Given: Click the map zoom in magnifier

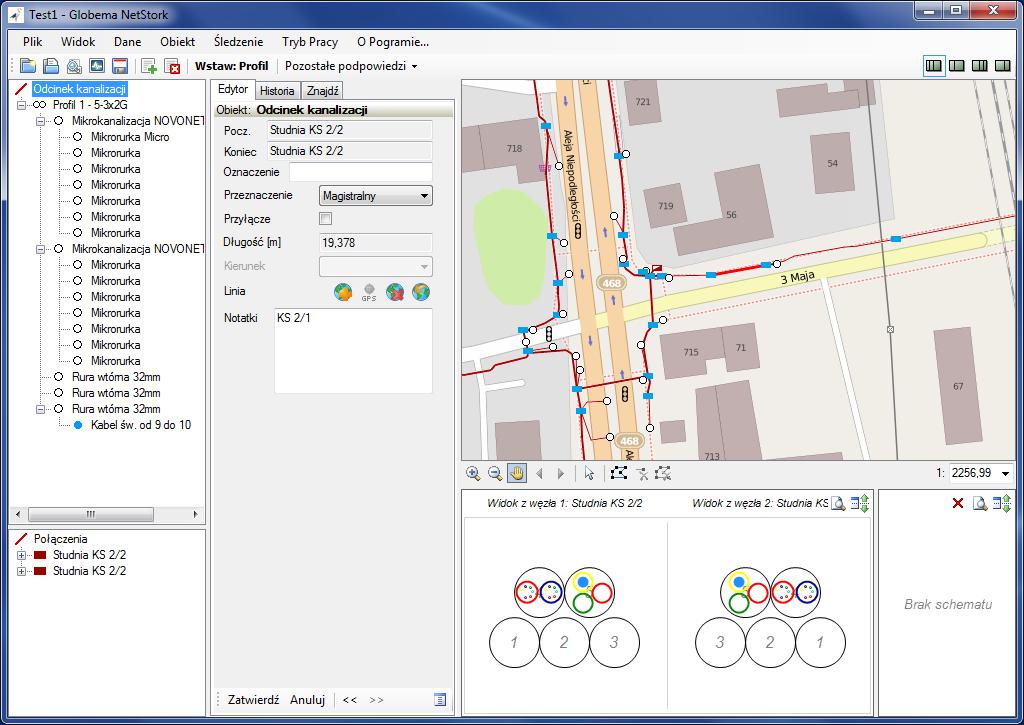Looking at the screenshot, I should tap(473, 474).
